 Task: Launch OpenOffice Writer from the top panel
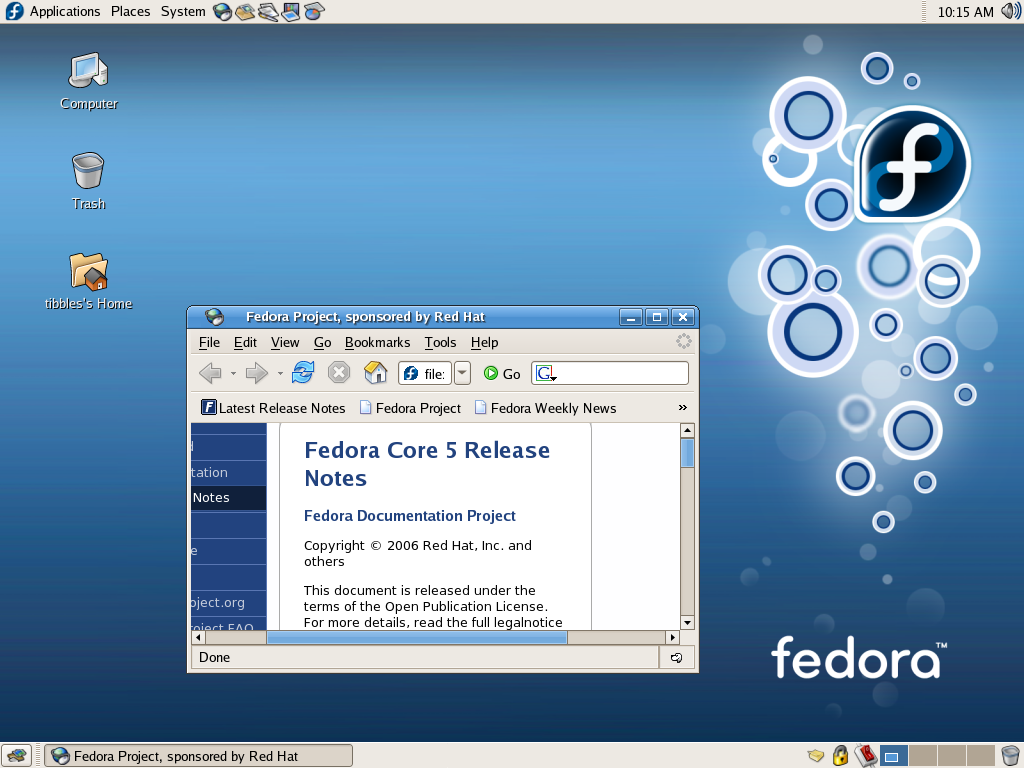click(268, 12)
